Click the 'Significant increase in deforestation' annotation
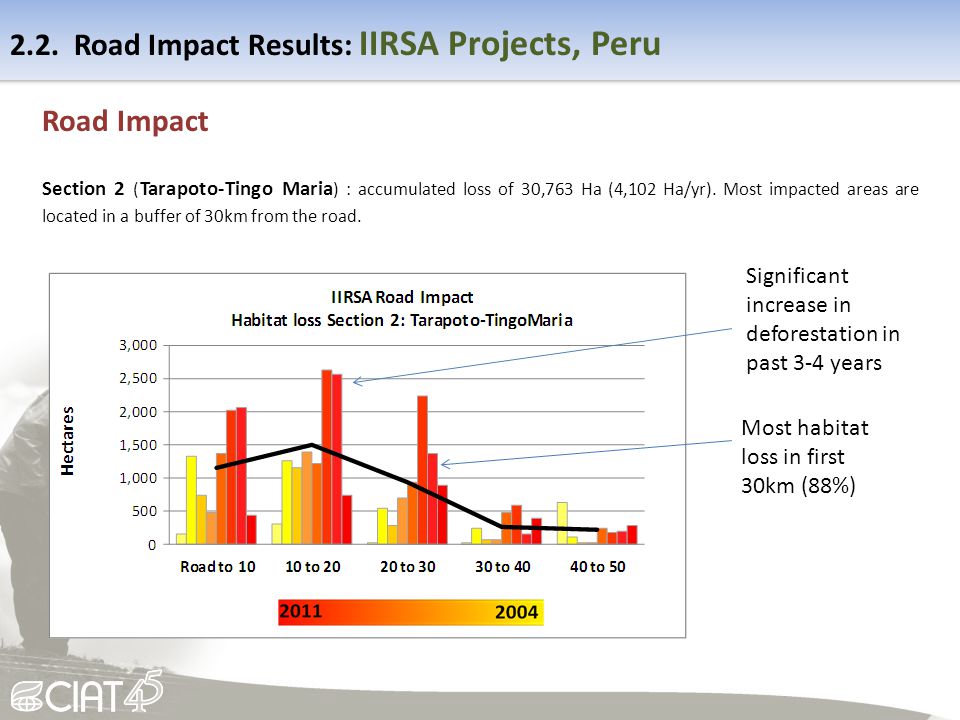Viewport: 960px width, 720px height. click(822, 320)
